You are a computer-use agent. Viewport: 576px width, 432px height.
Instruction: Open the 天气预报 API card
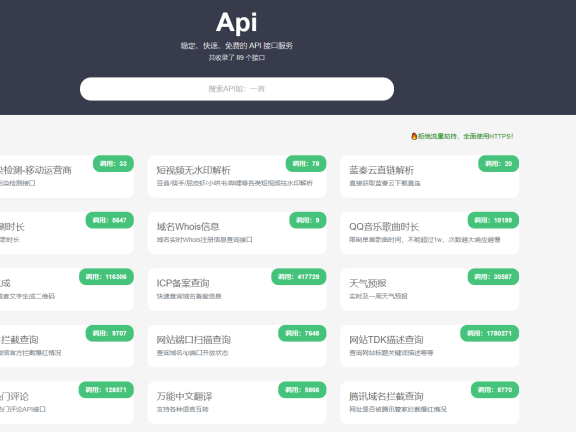point(429,289)
